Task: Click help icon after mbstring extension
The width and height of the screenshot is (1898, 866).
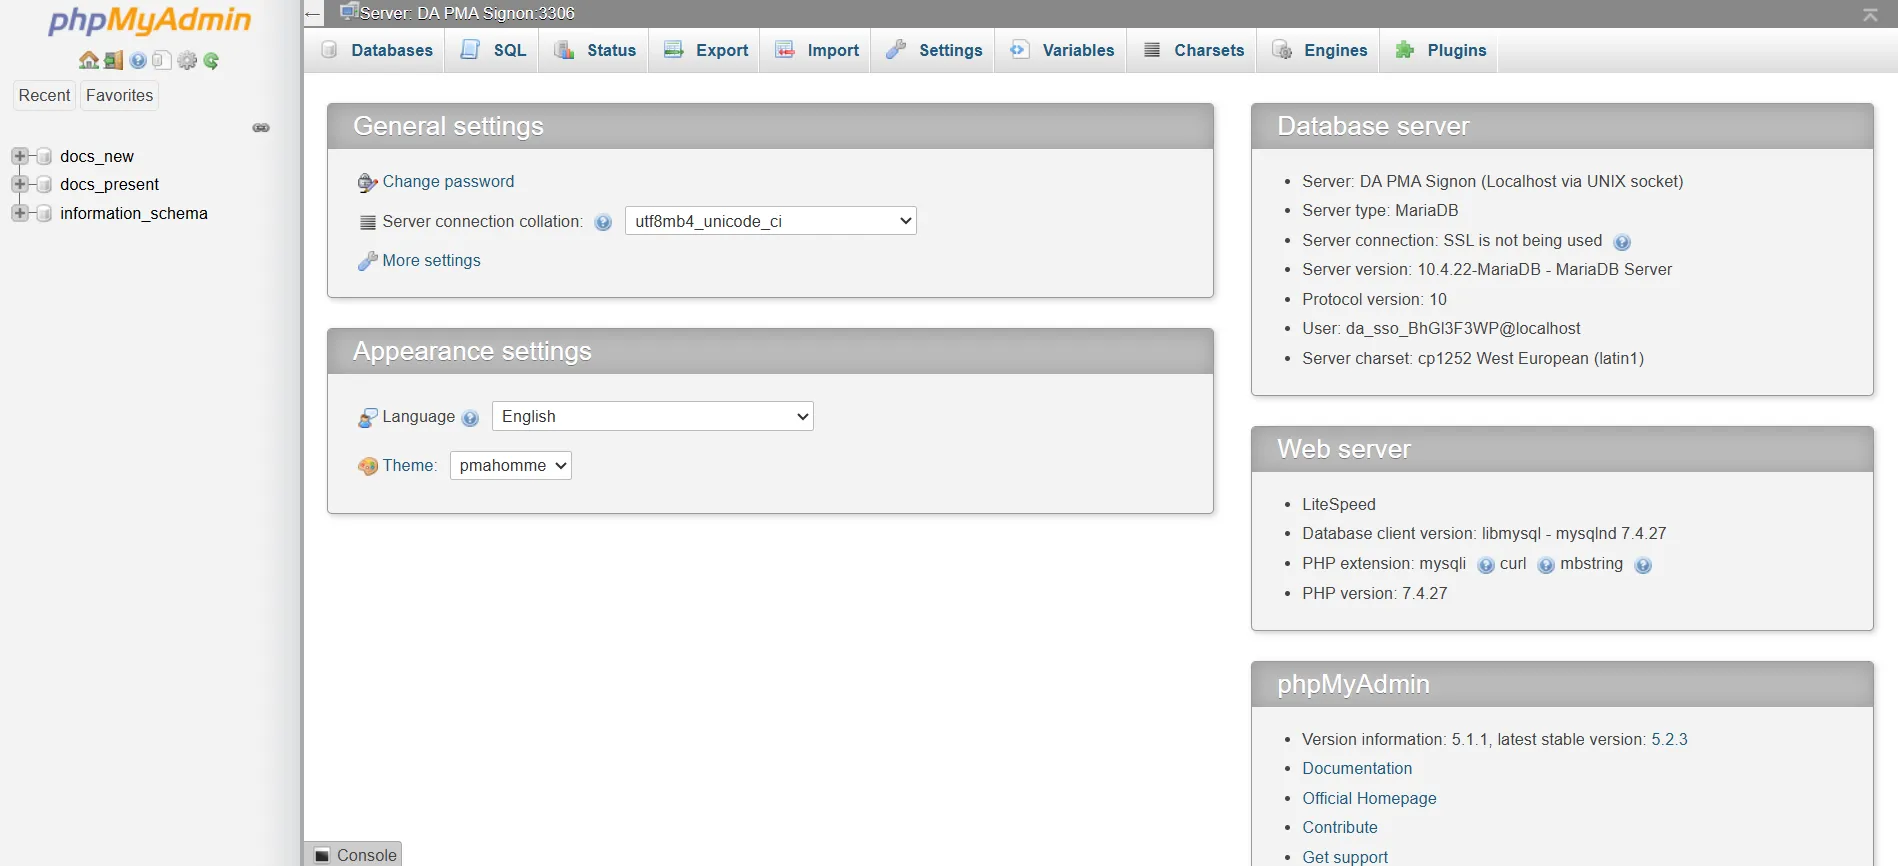Action: click(x=1643, y=565)
